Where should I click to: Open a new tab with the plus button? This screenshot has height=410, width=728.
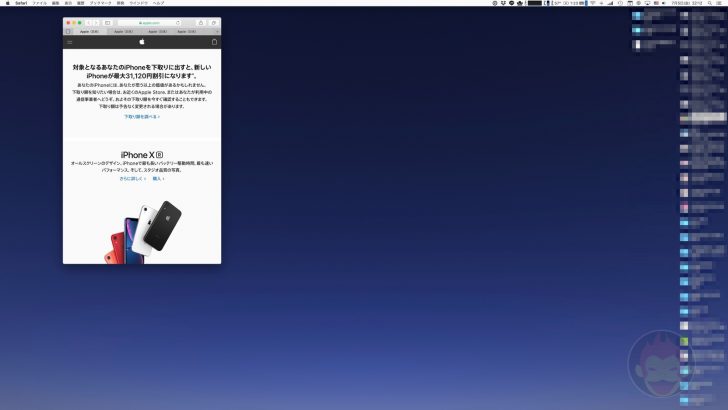pyautogui.click(x=217, y=32)
